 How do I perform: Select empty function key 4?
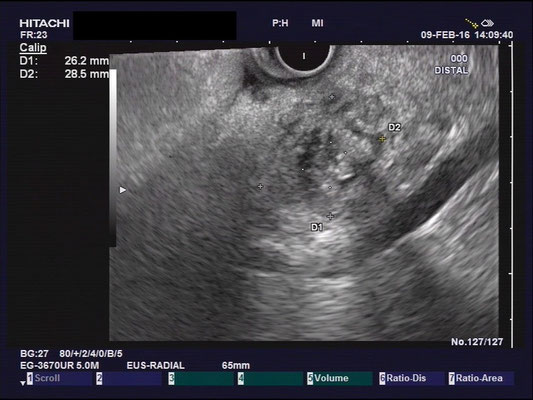pos(270,378)
